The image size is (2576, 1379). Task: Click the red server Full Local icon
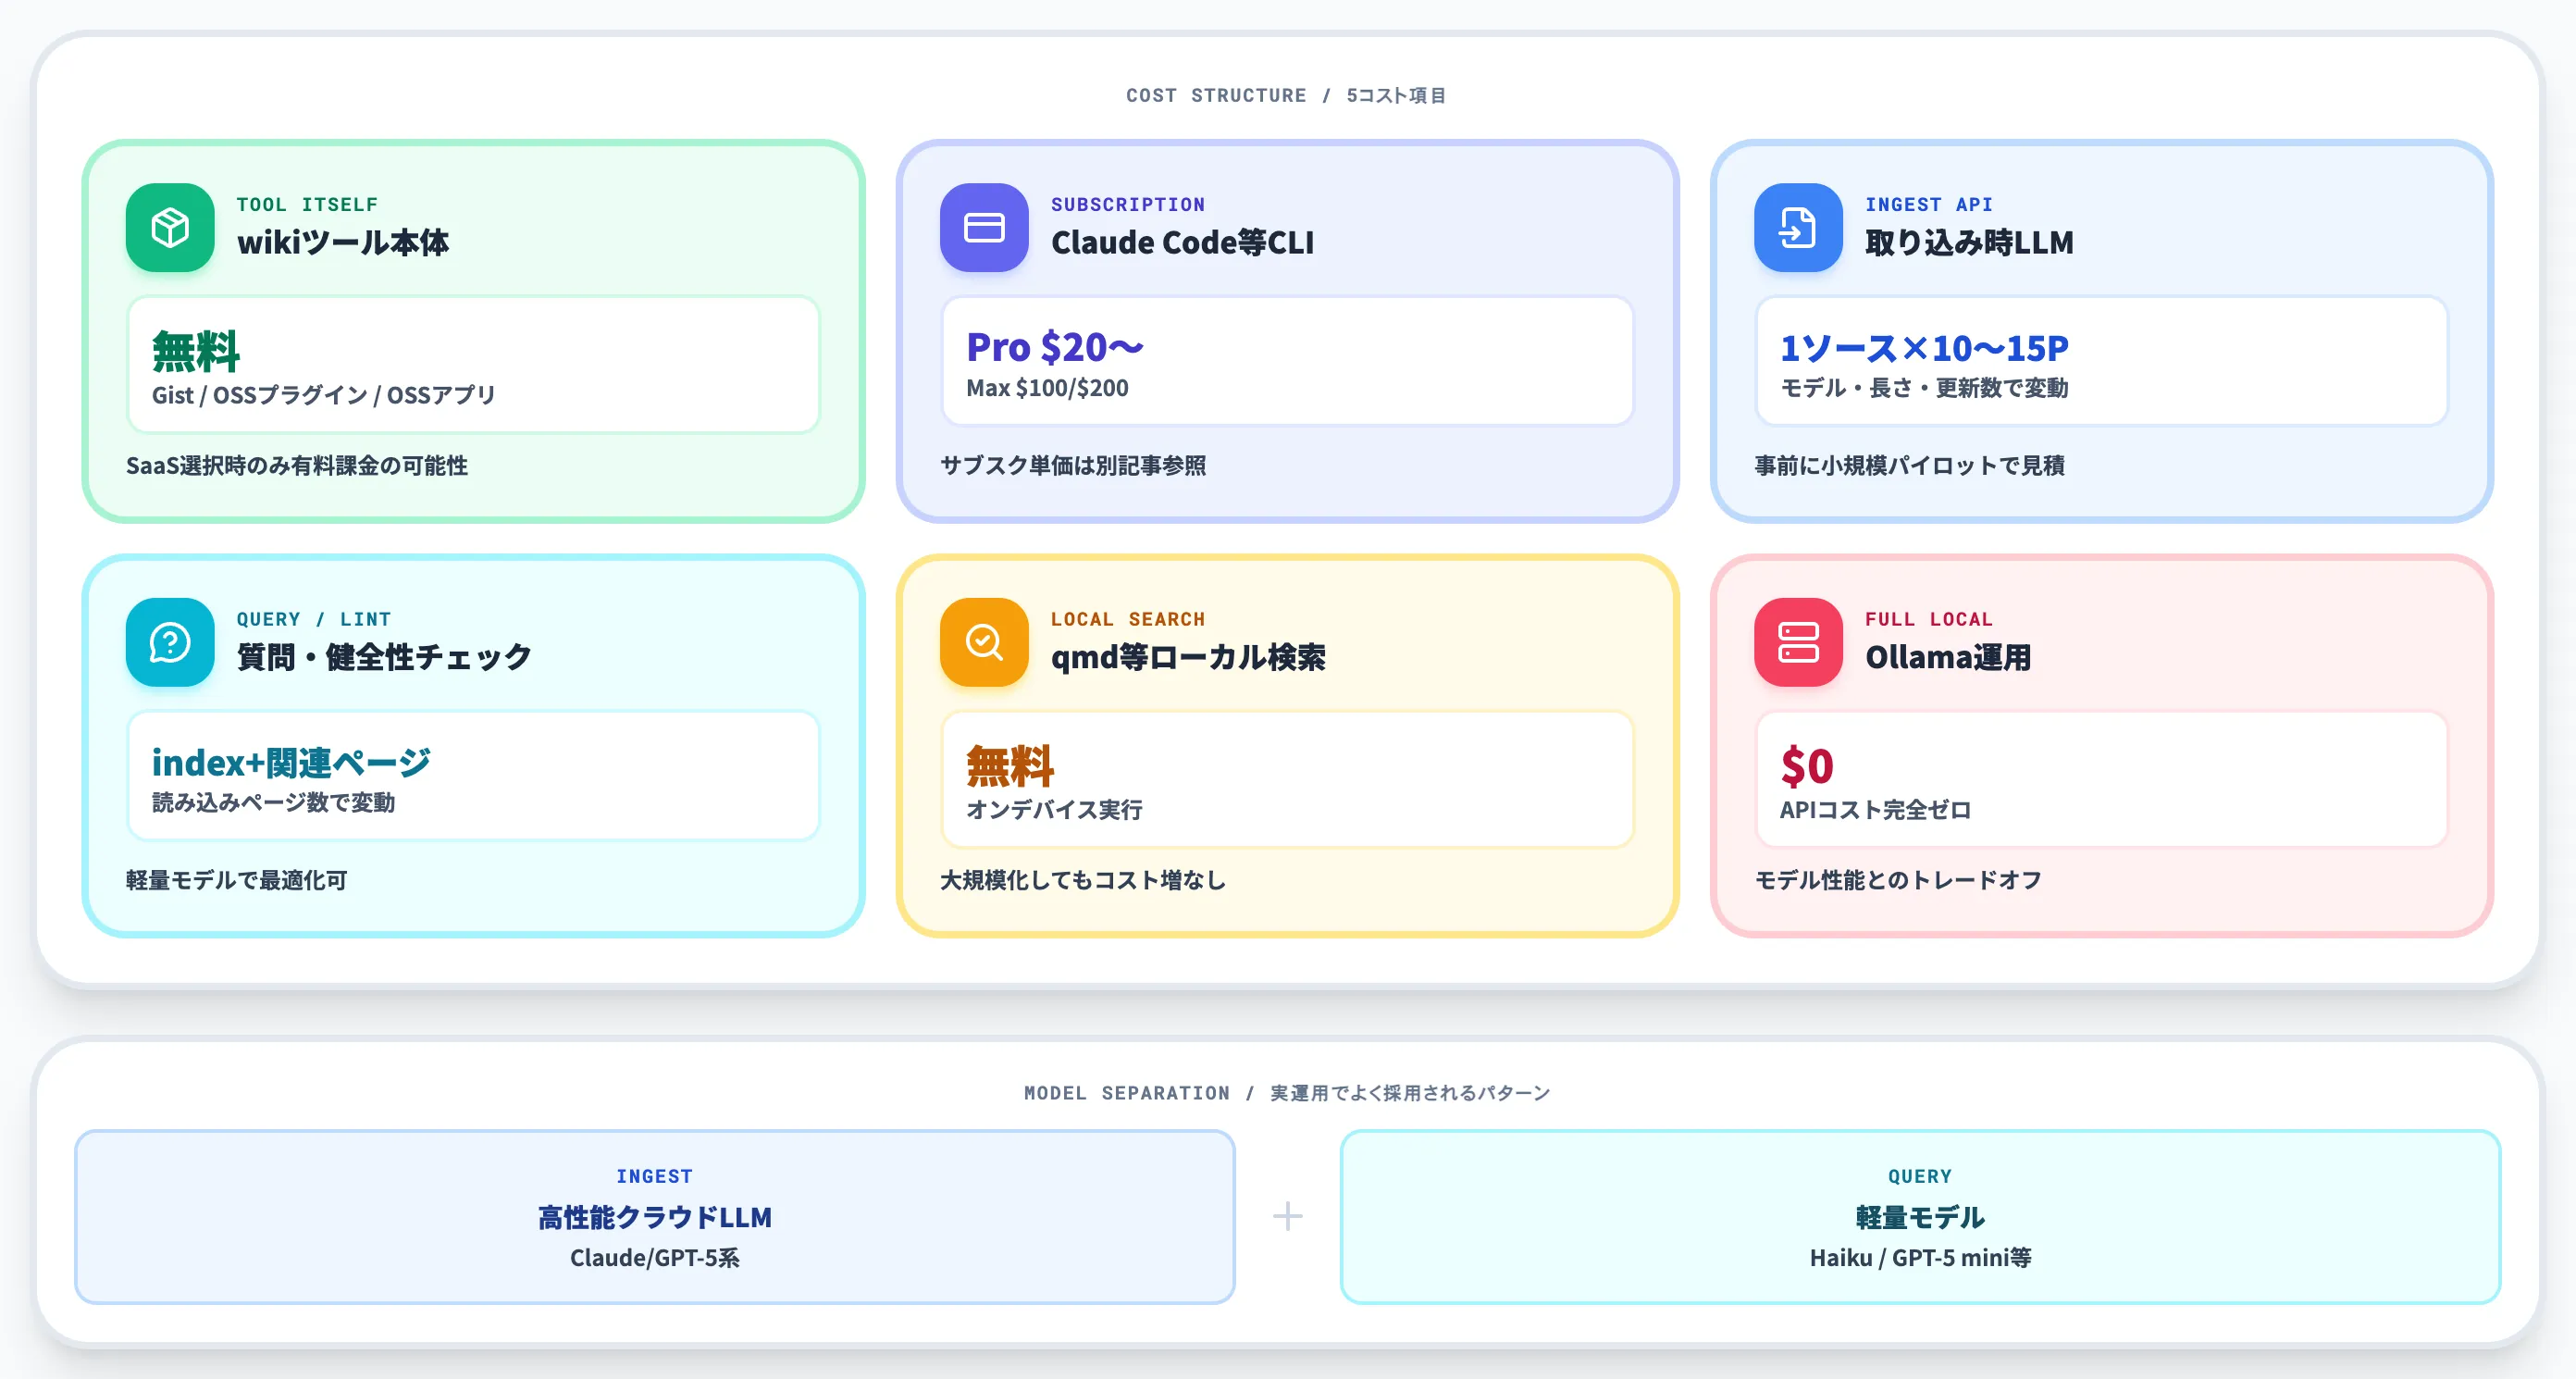pos(1798,642)
